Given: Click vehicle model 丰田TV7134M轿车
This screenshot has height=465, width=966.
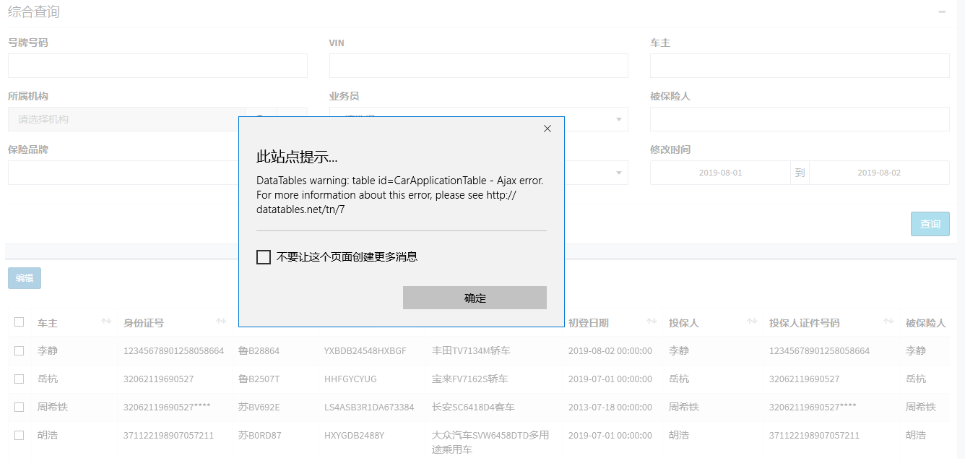Looking at the screenshot, I should pos(471,350).
